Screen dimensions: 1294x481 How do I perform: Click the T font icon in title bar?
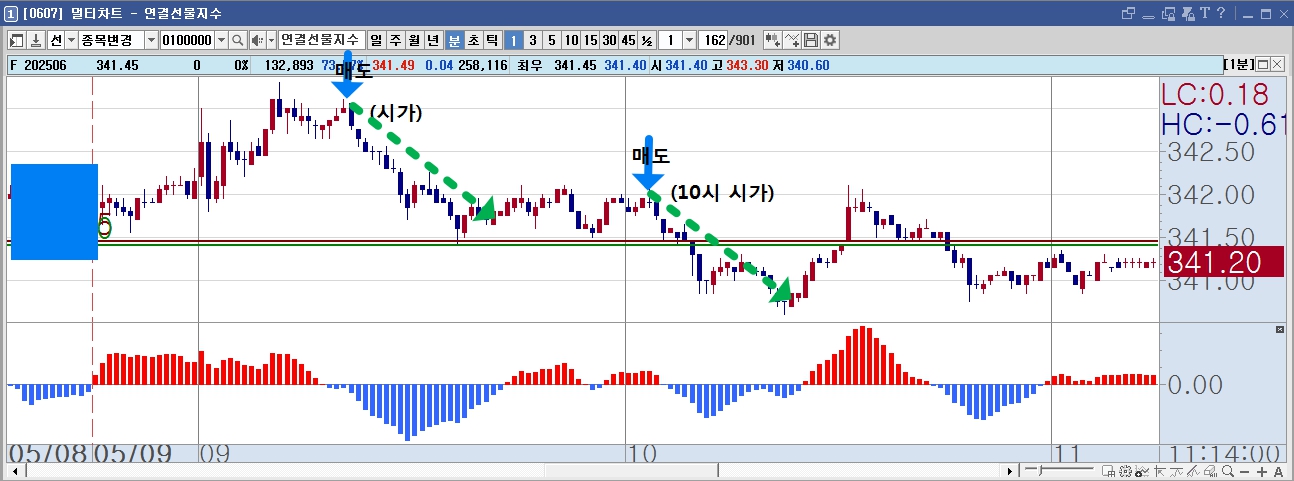1206,13
